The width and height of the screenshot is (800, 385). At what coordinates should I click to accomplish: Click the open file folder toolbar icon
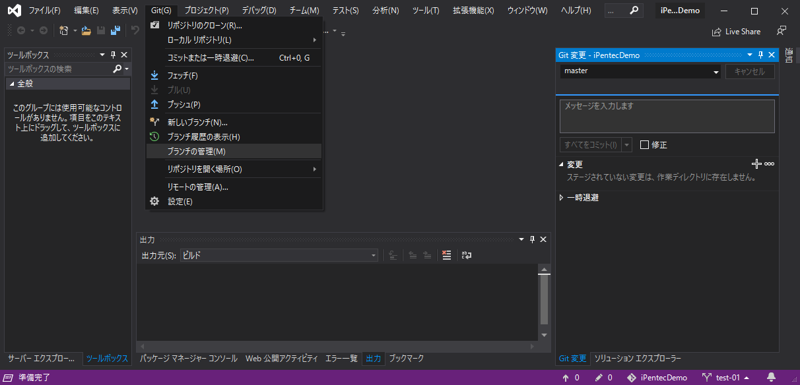point(86,31)
